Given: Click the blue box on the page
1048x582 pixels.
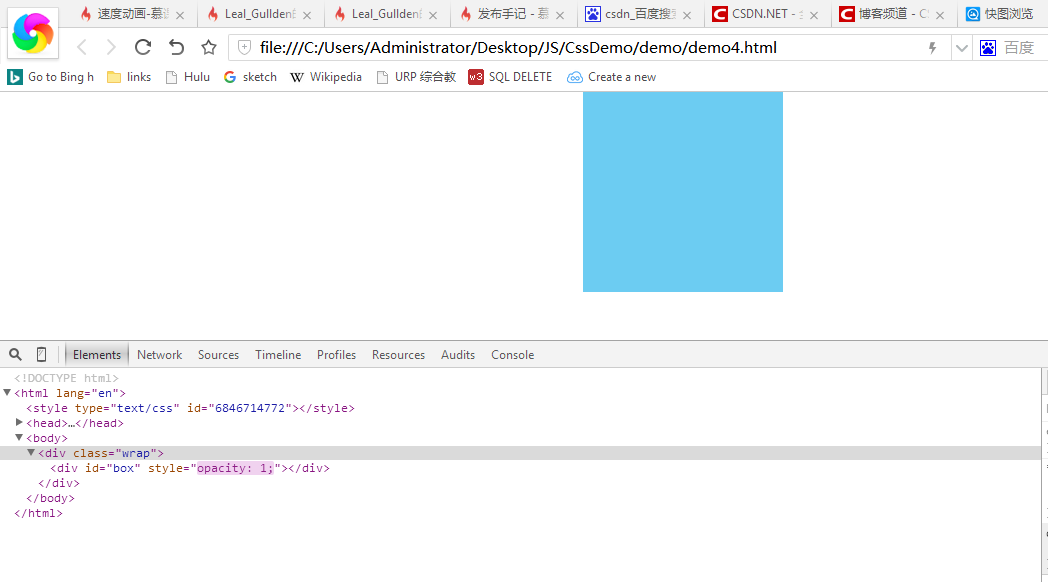Looking at the screenshot, I should point(682,192).
